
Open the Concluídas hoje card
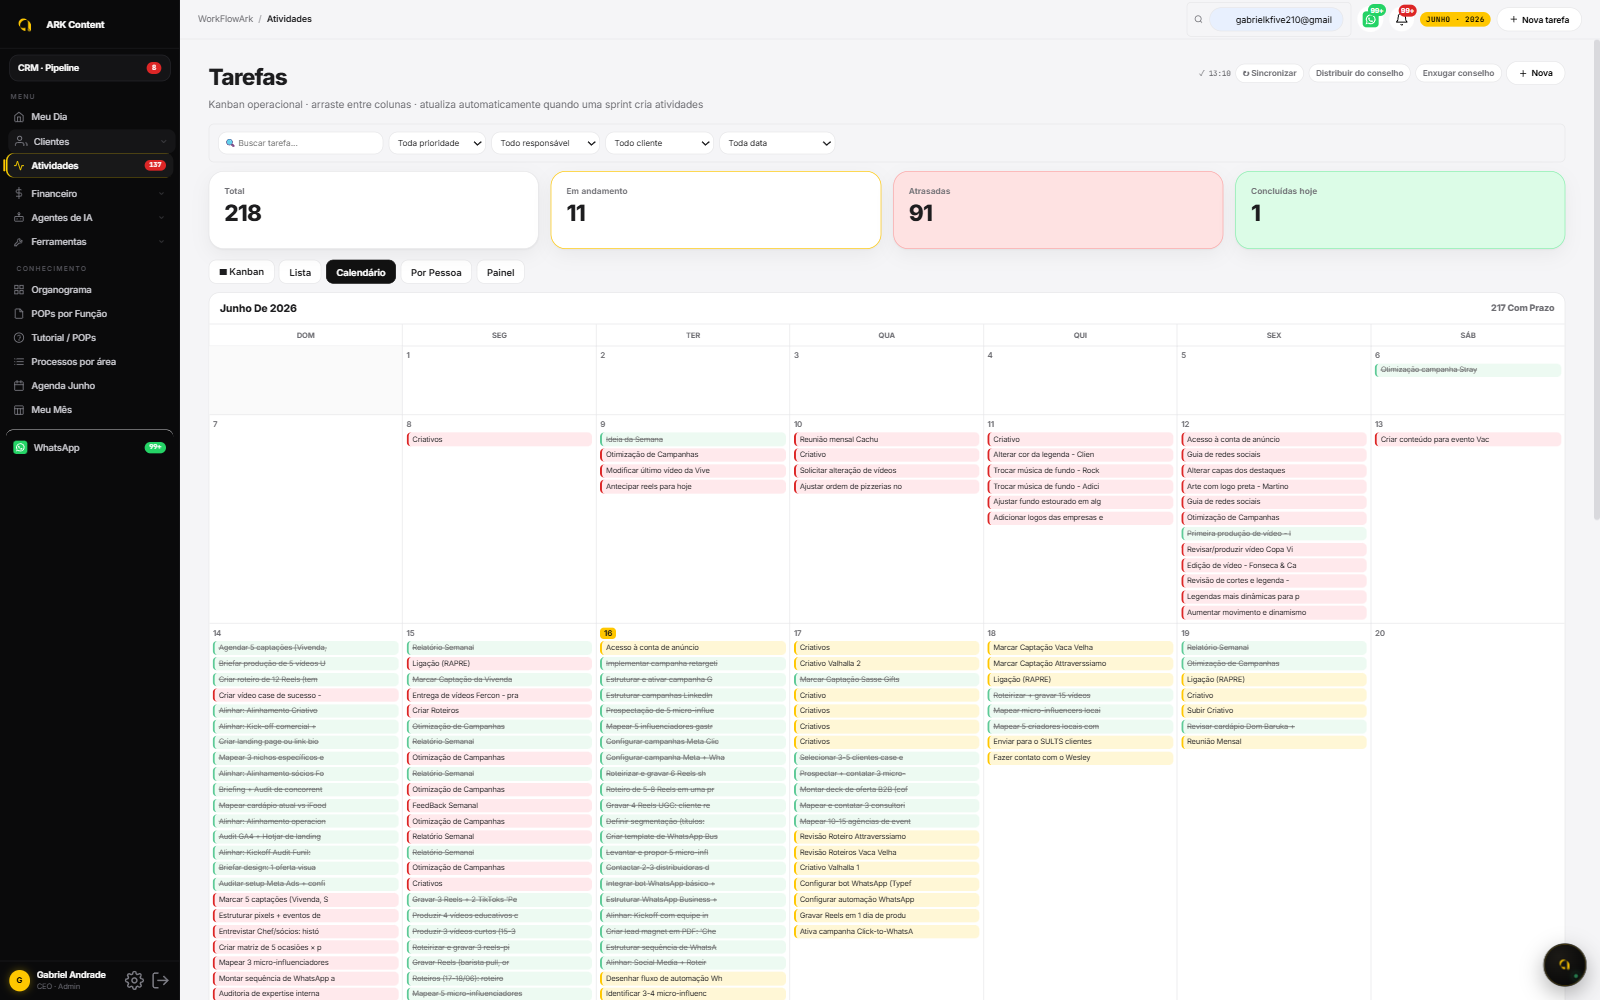pos(1400,210)
